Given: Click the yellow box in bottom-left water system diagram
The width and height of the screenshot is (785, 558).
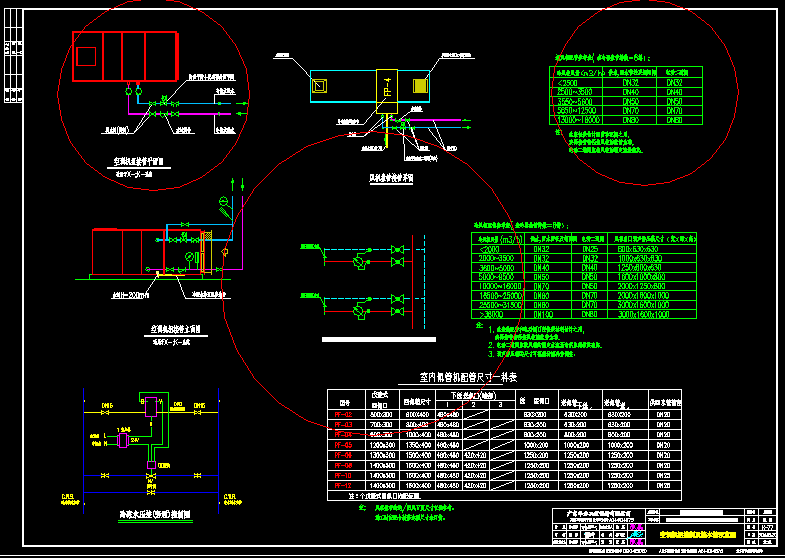Looking at the screenshot, I should click(152, 407).
